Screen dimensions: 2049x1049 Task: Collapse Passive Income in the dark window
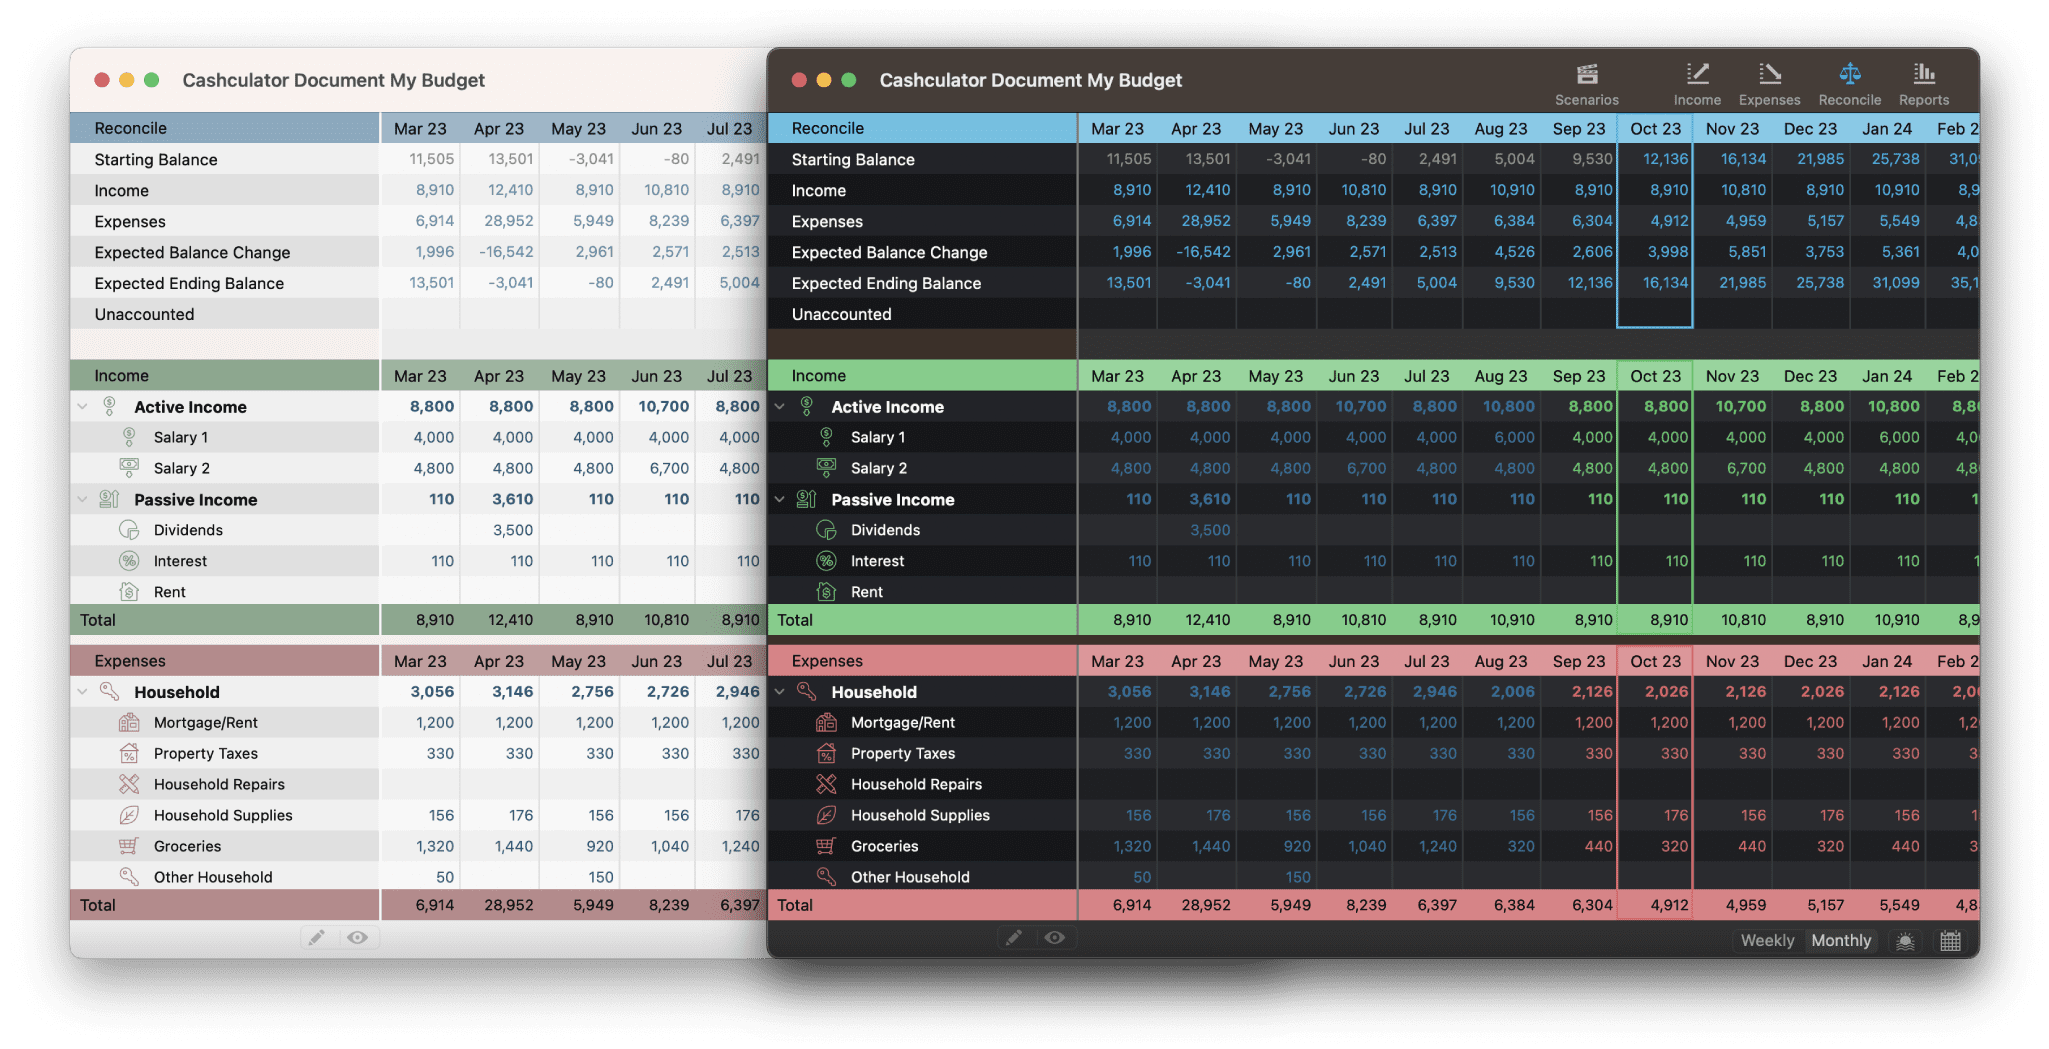pyautogui.click(x=780, y=499)
